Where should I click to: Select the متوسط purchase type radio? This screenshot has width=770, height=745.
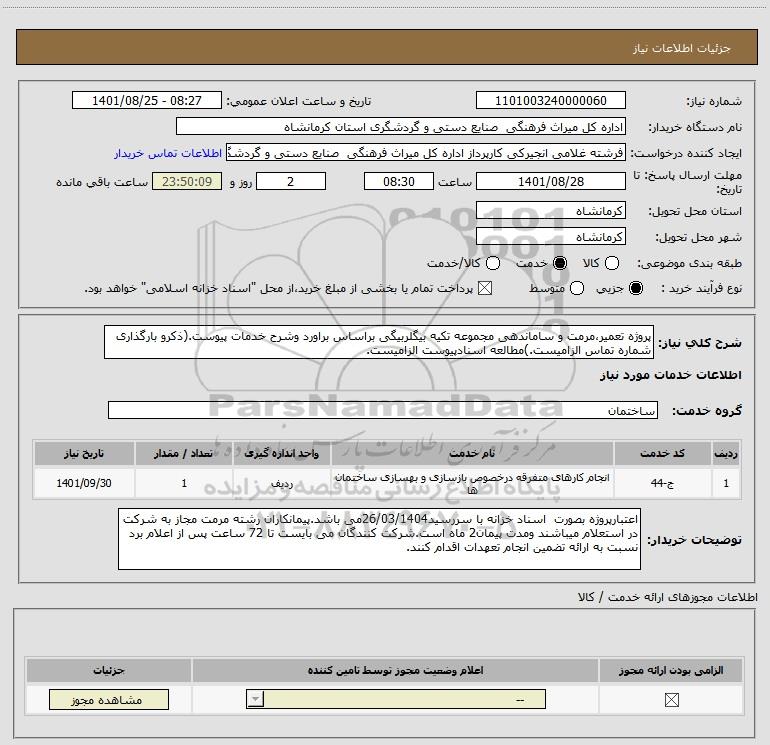coord(577,288)
